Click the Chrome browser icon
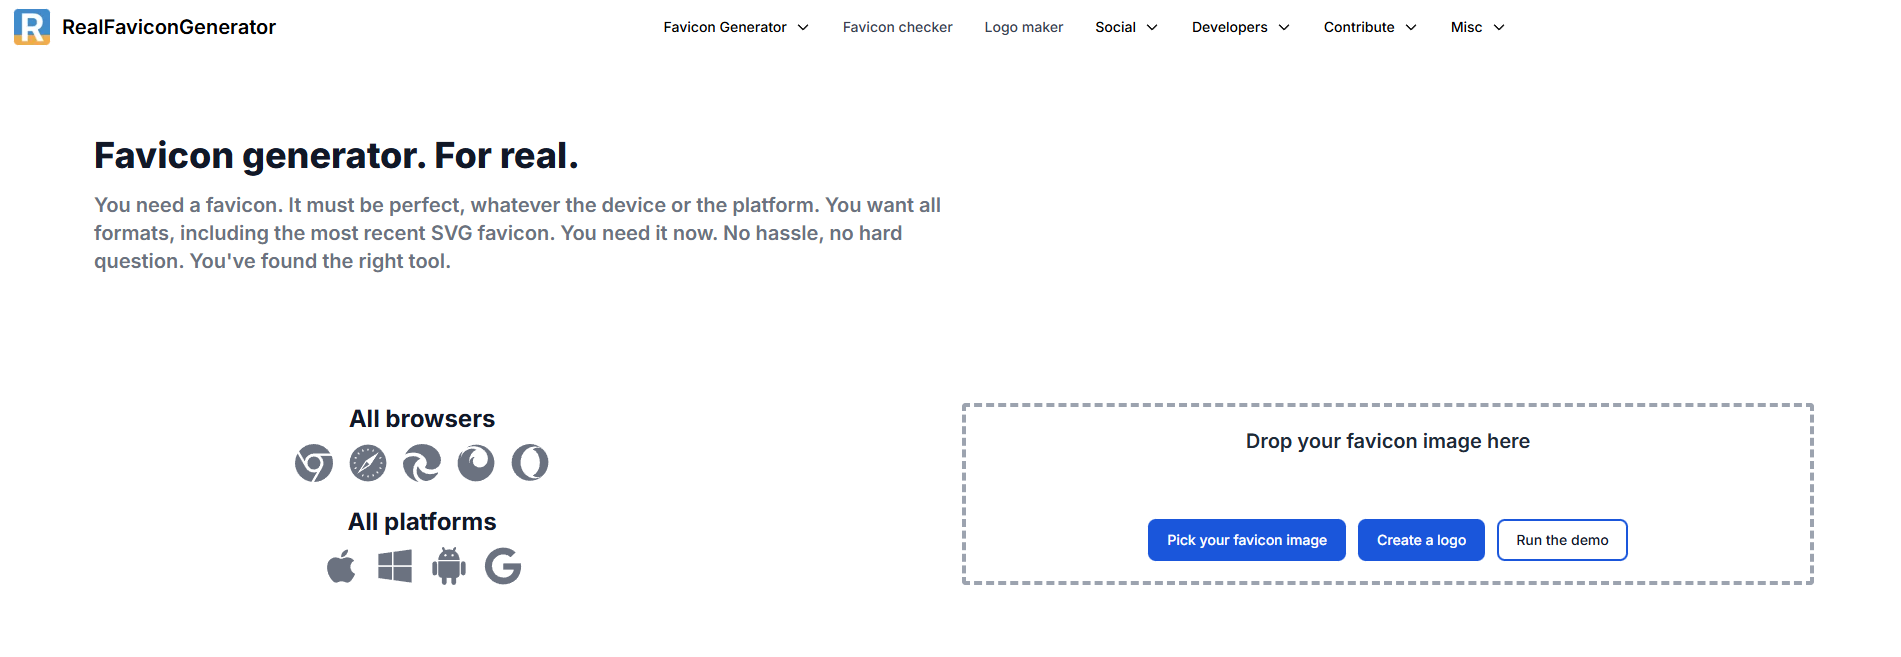 [x=314, y=463]
